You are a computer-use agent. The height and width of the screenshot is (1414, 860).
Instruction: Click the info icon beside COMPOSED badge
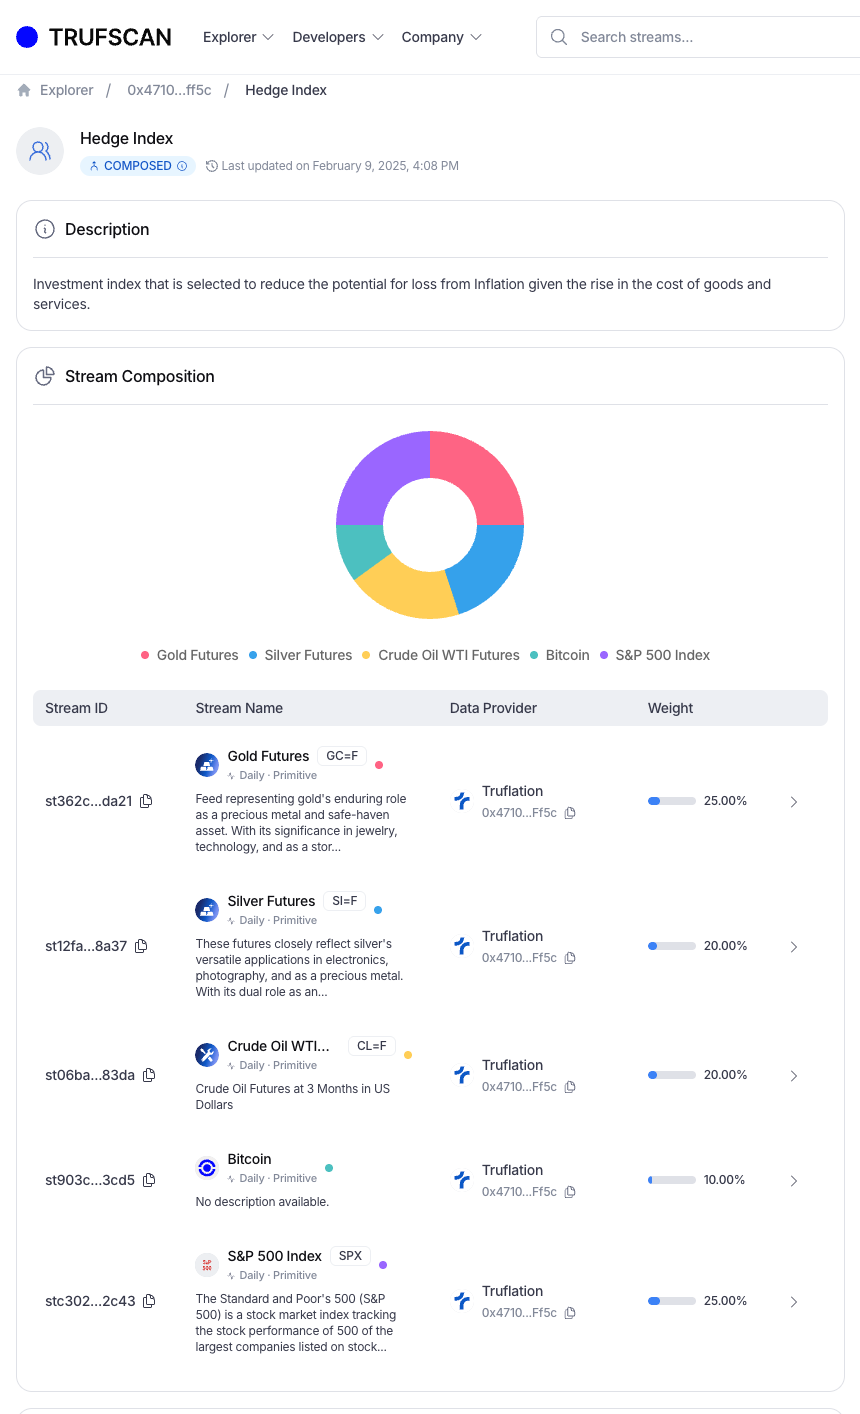click(x=182, y=166)
